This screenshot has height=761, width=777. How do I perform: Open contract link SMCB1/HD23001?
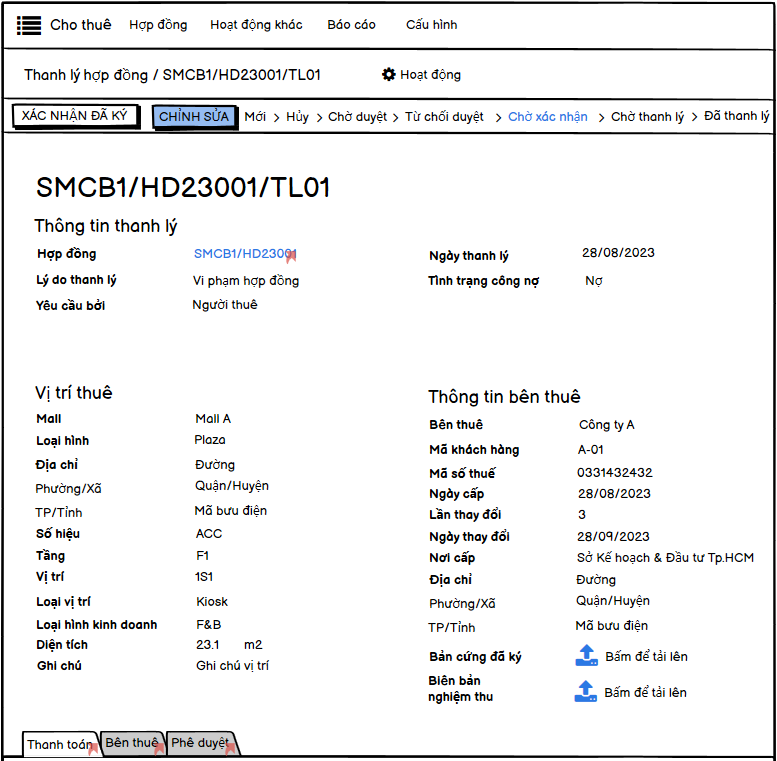point(245,254)
